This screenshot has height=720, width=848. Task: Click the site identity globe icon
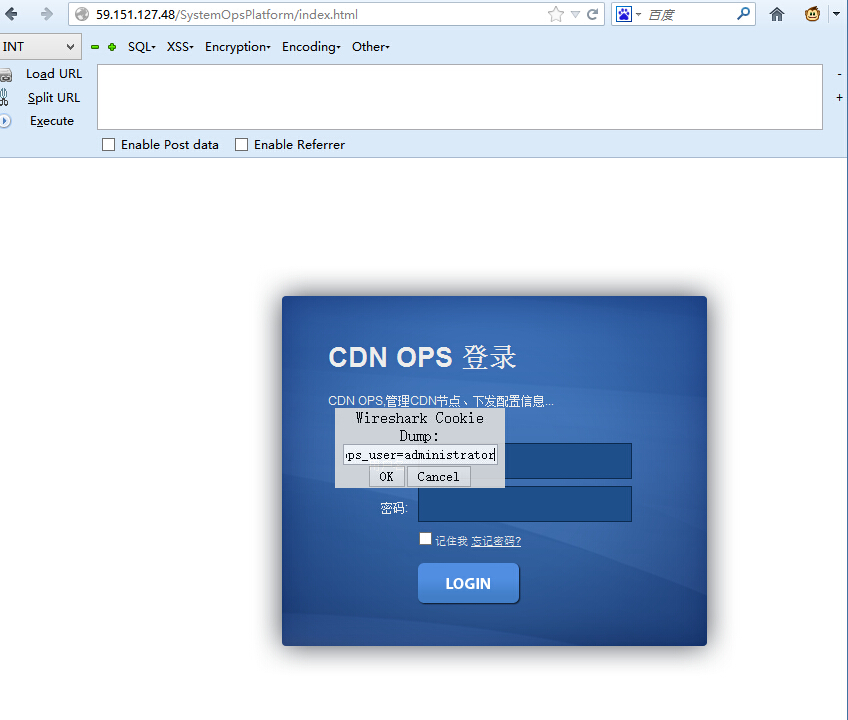[82, 15]
